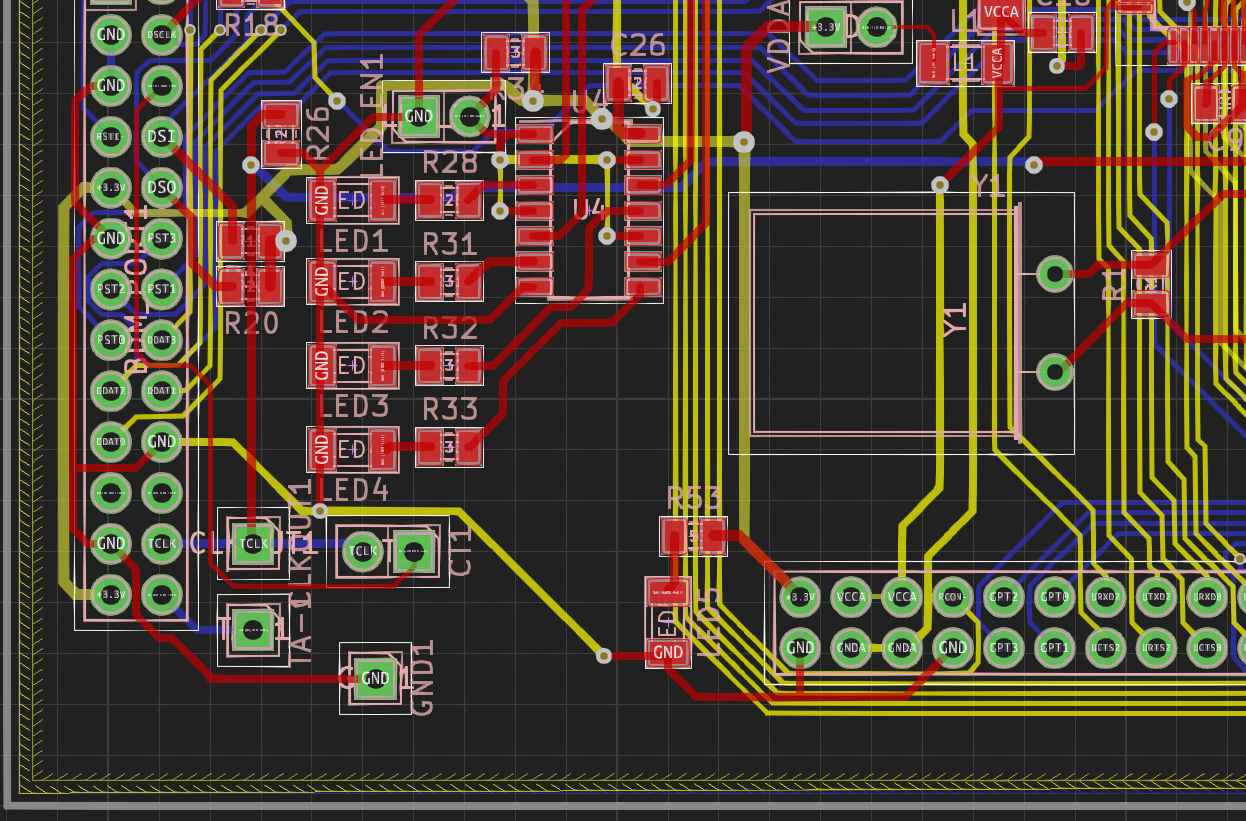The height and width of the screenshot is (821, 1246).
Task: Click the DDAT3 header pad
Action: coord(161,340)
